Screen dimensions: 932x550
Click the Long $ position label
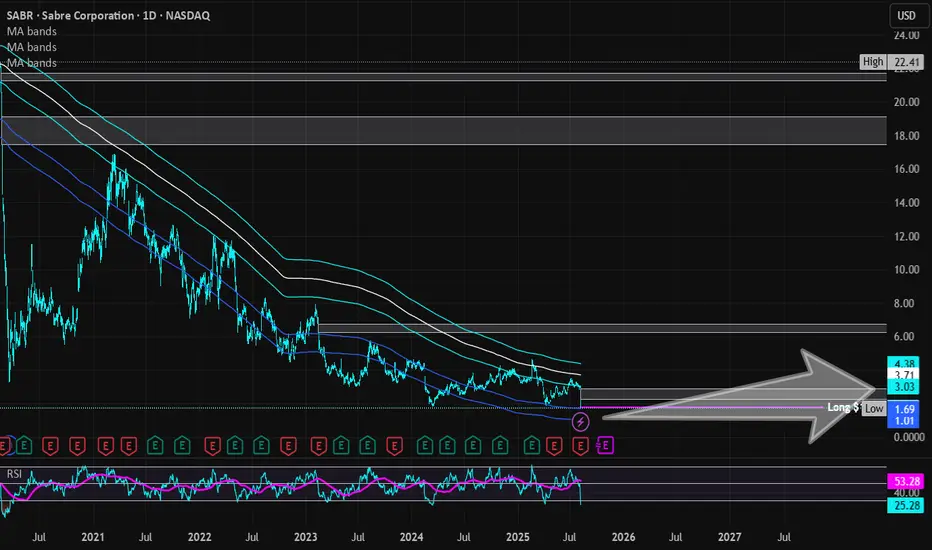(843, 407)
